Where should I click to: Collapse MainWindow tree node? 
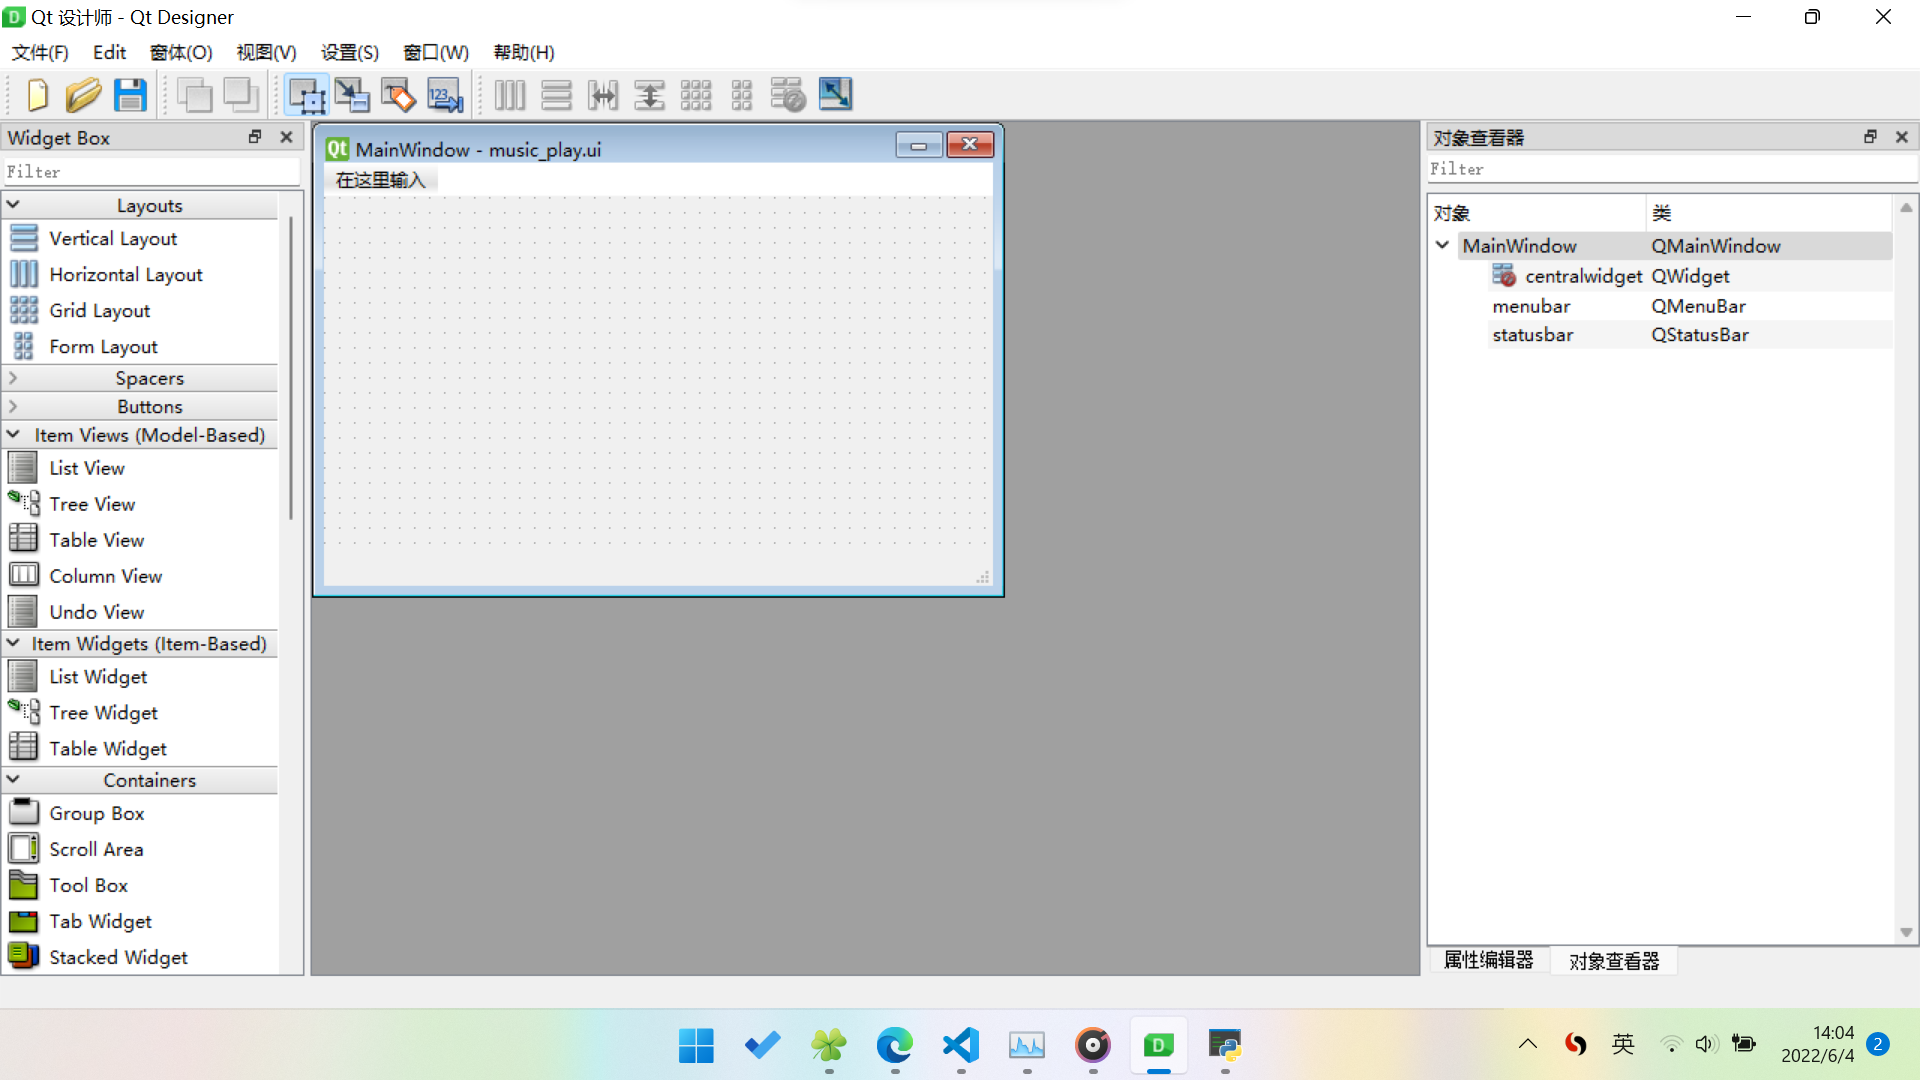coord(1442,245)
